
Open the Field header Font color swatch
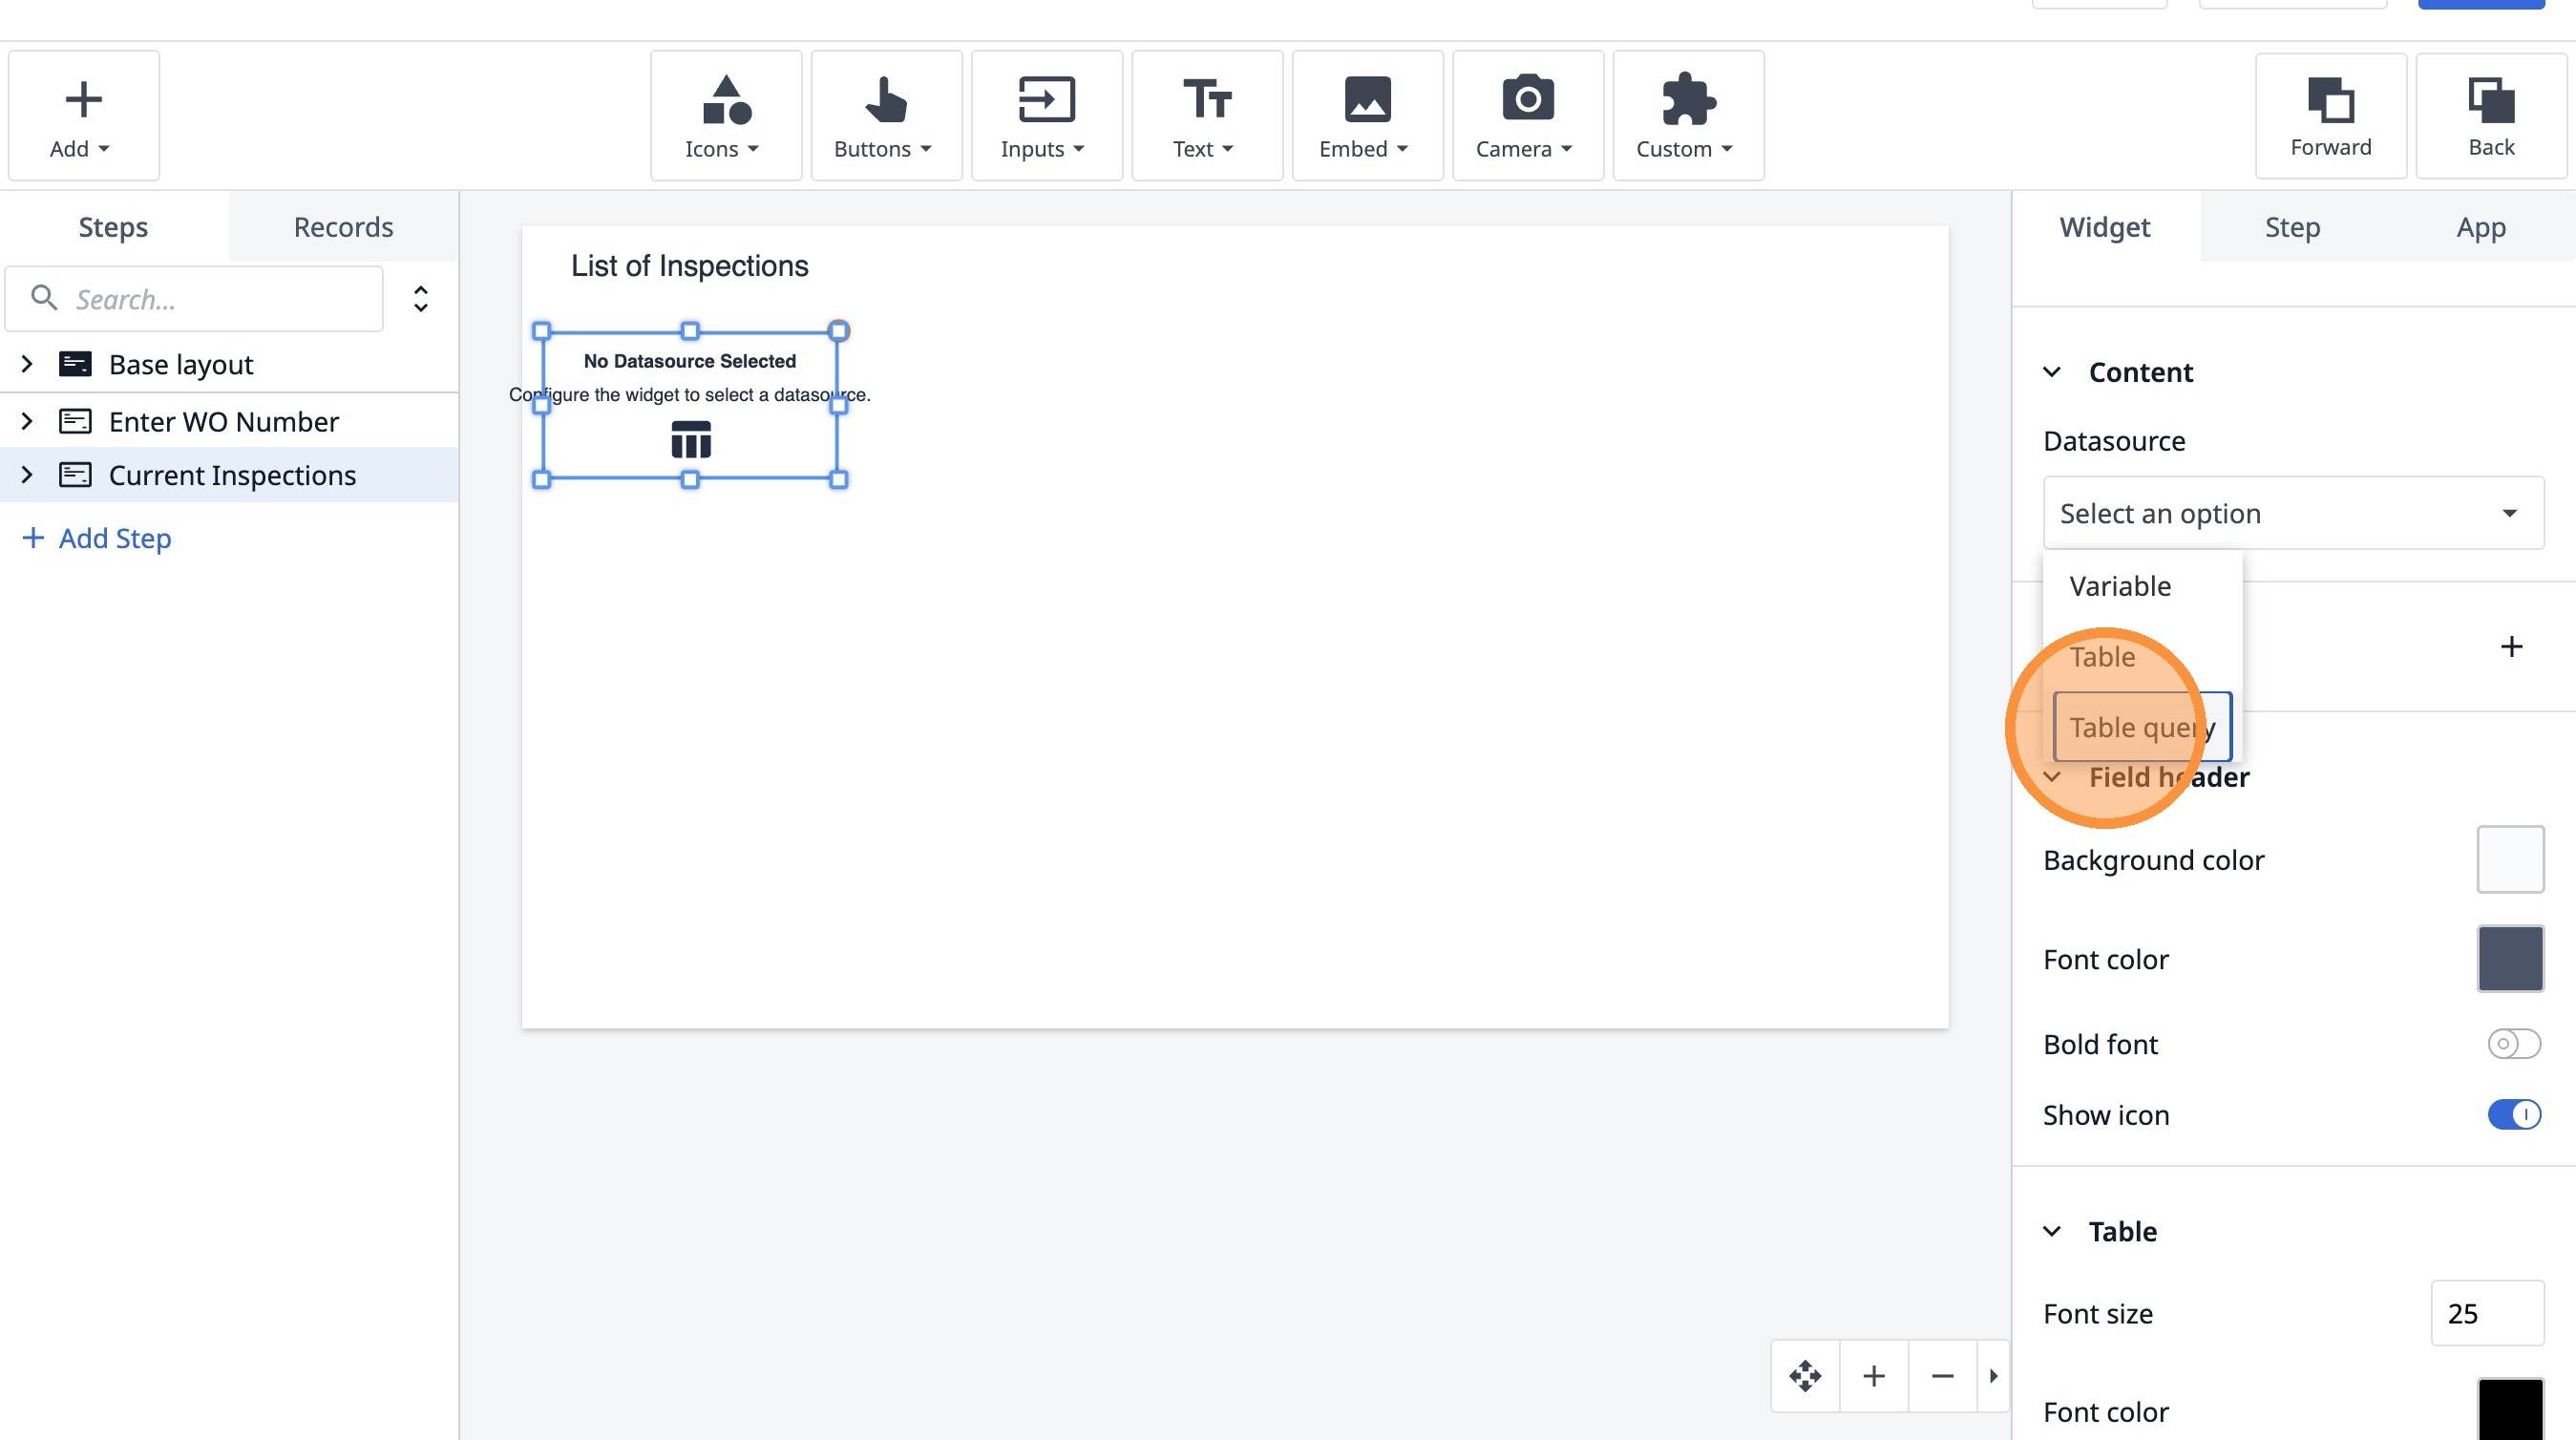2509,958
